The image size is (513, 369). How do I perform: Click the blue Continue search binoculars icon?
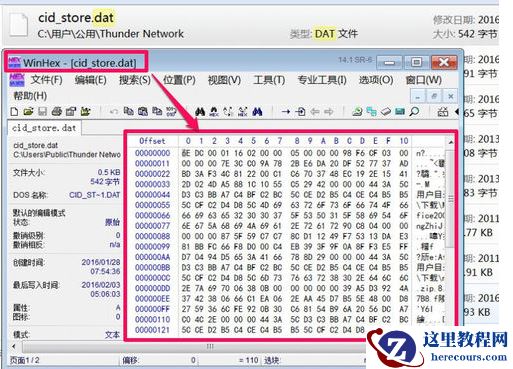[x=257, y=112]
